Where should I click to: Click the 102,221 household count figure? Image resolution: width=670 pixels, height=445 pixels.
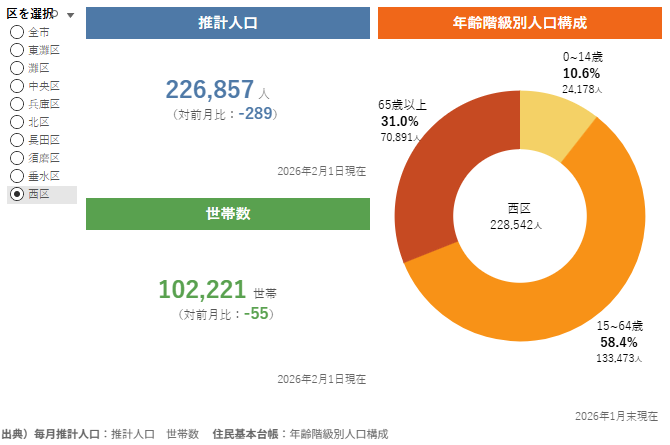tap(202, 290)
